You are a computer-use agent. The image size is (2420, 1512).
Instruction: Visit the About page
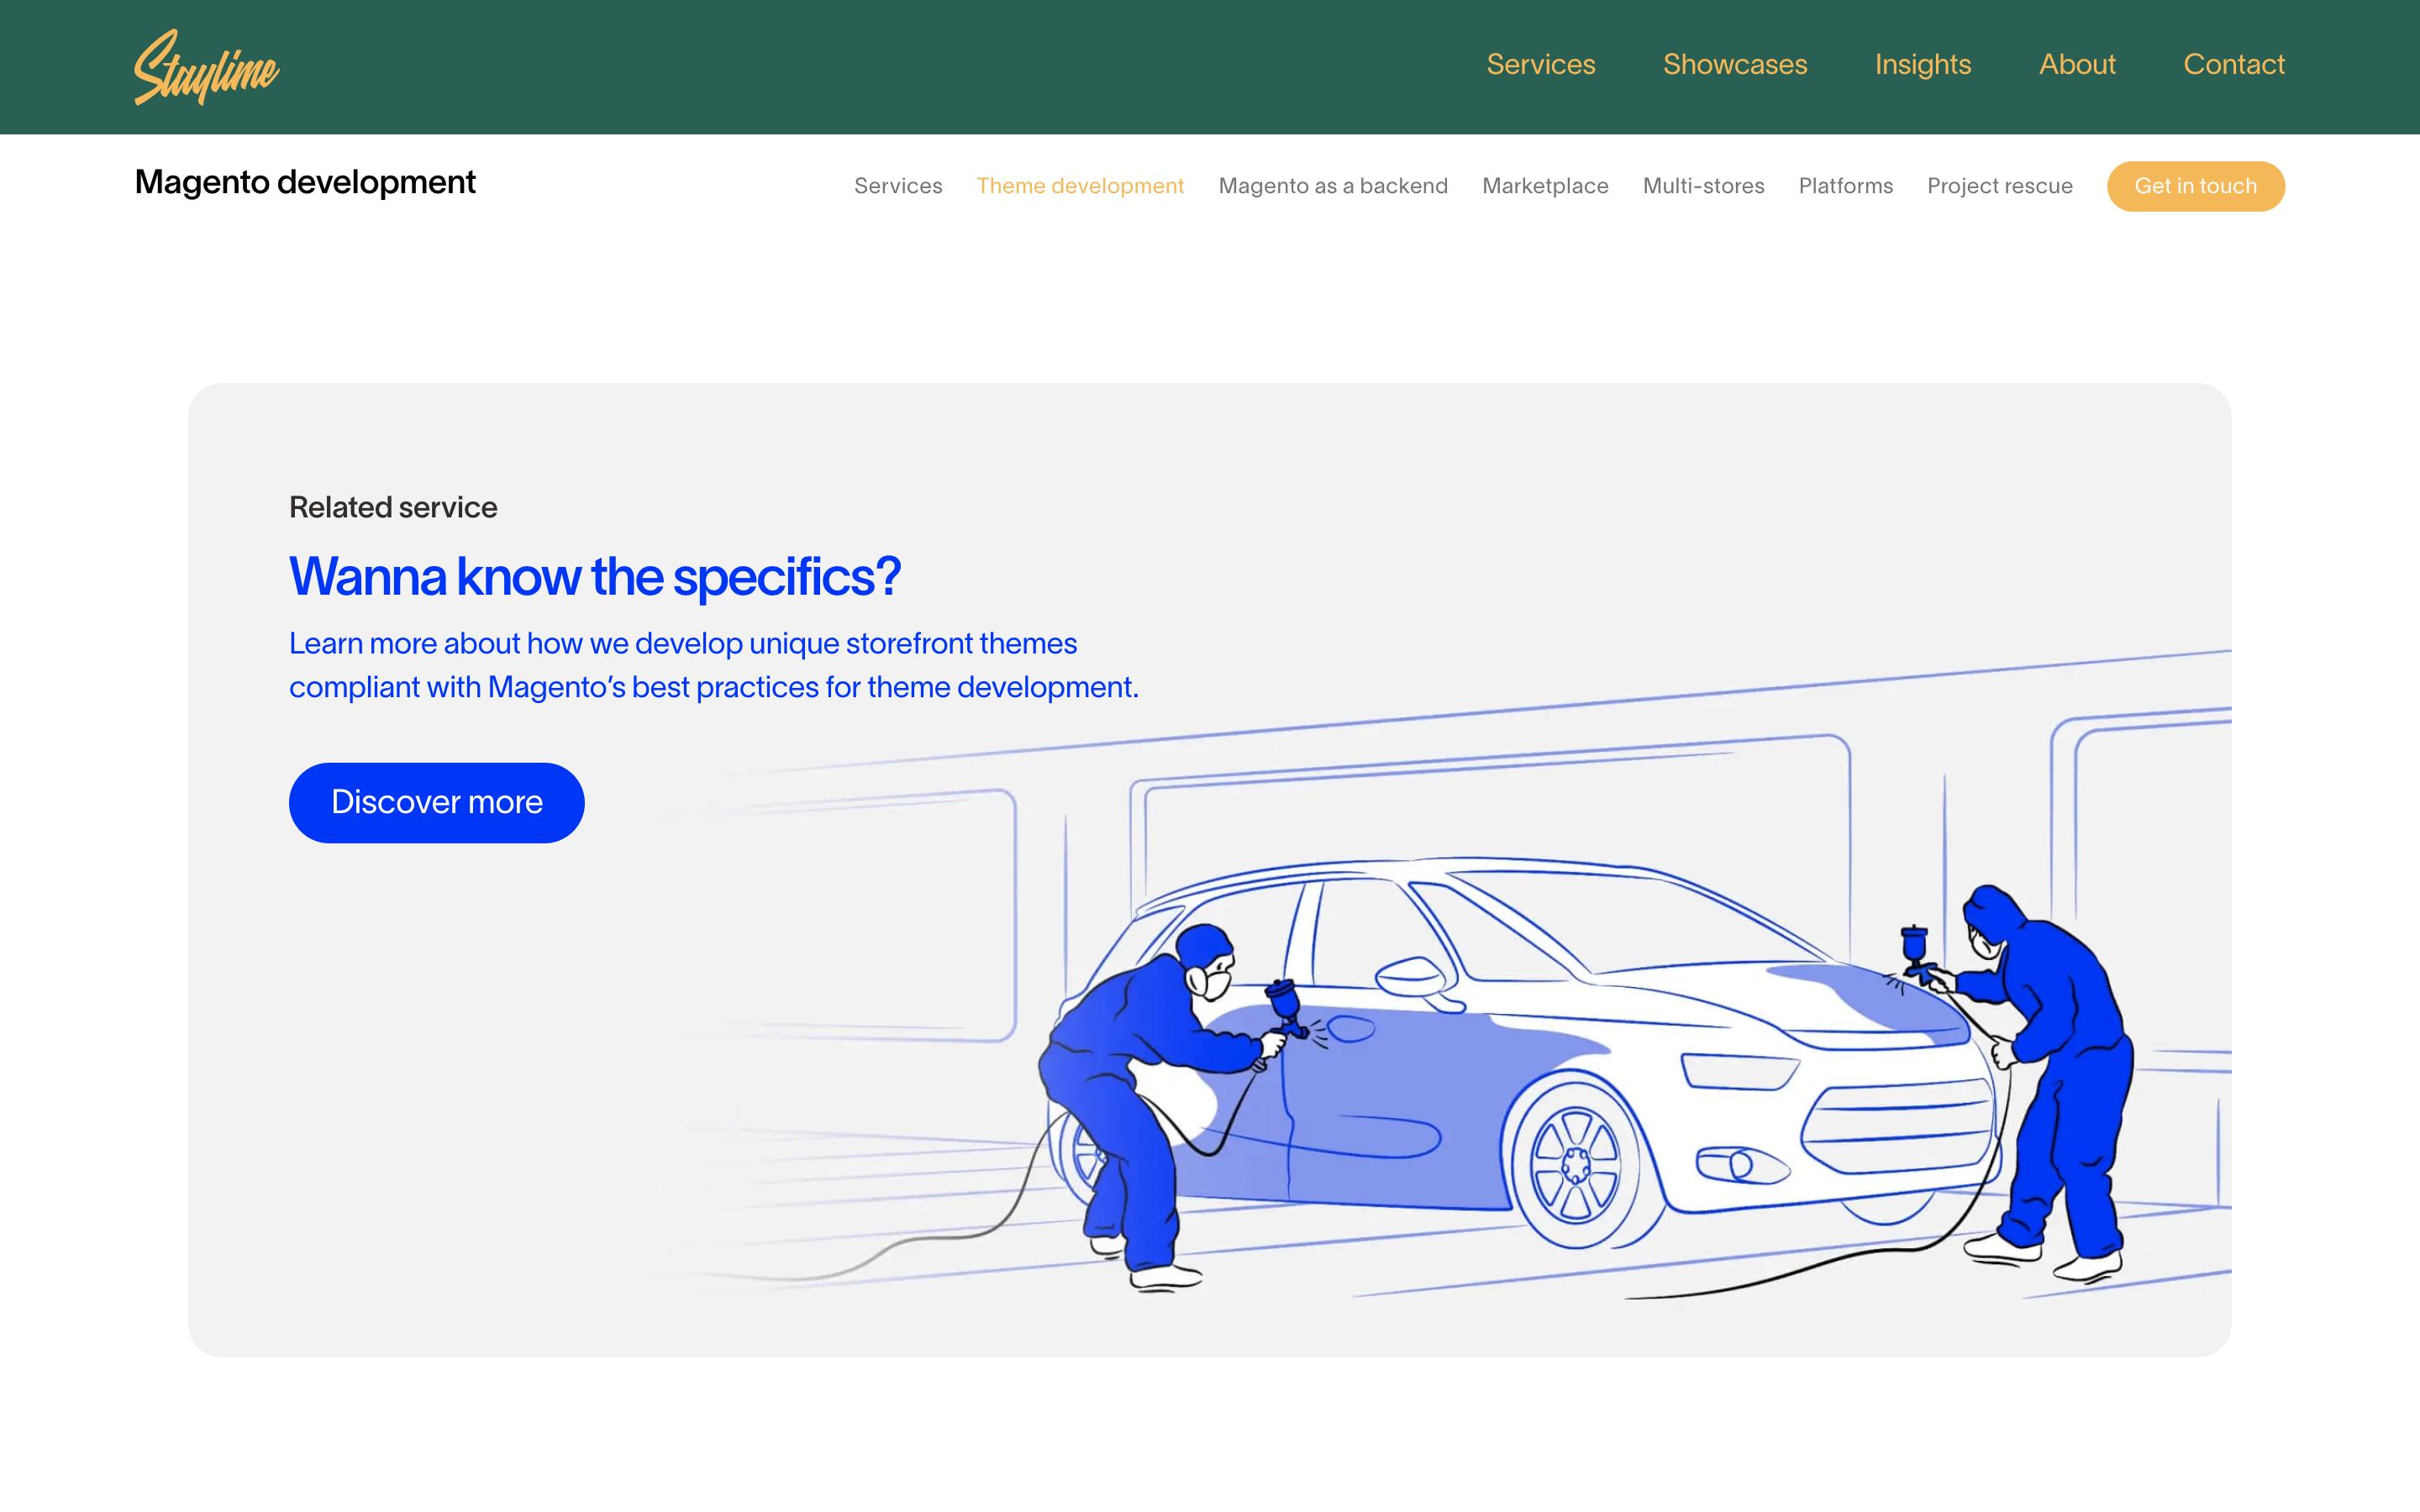click(2076, 65)
